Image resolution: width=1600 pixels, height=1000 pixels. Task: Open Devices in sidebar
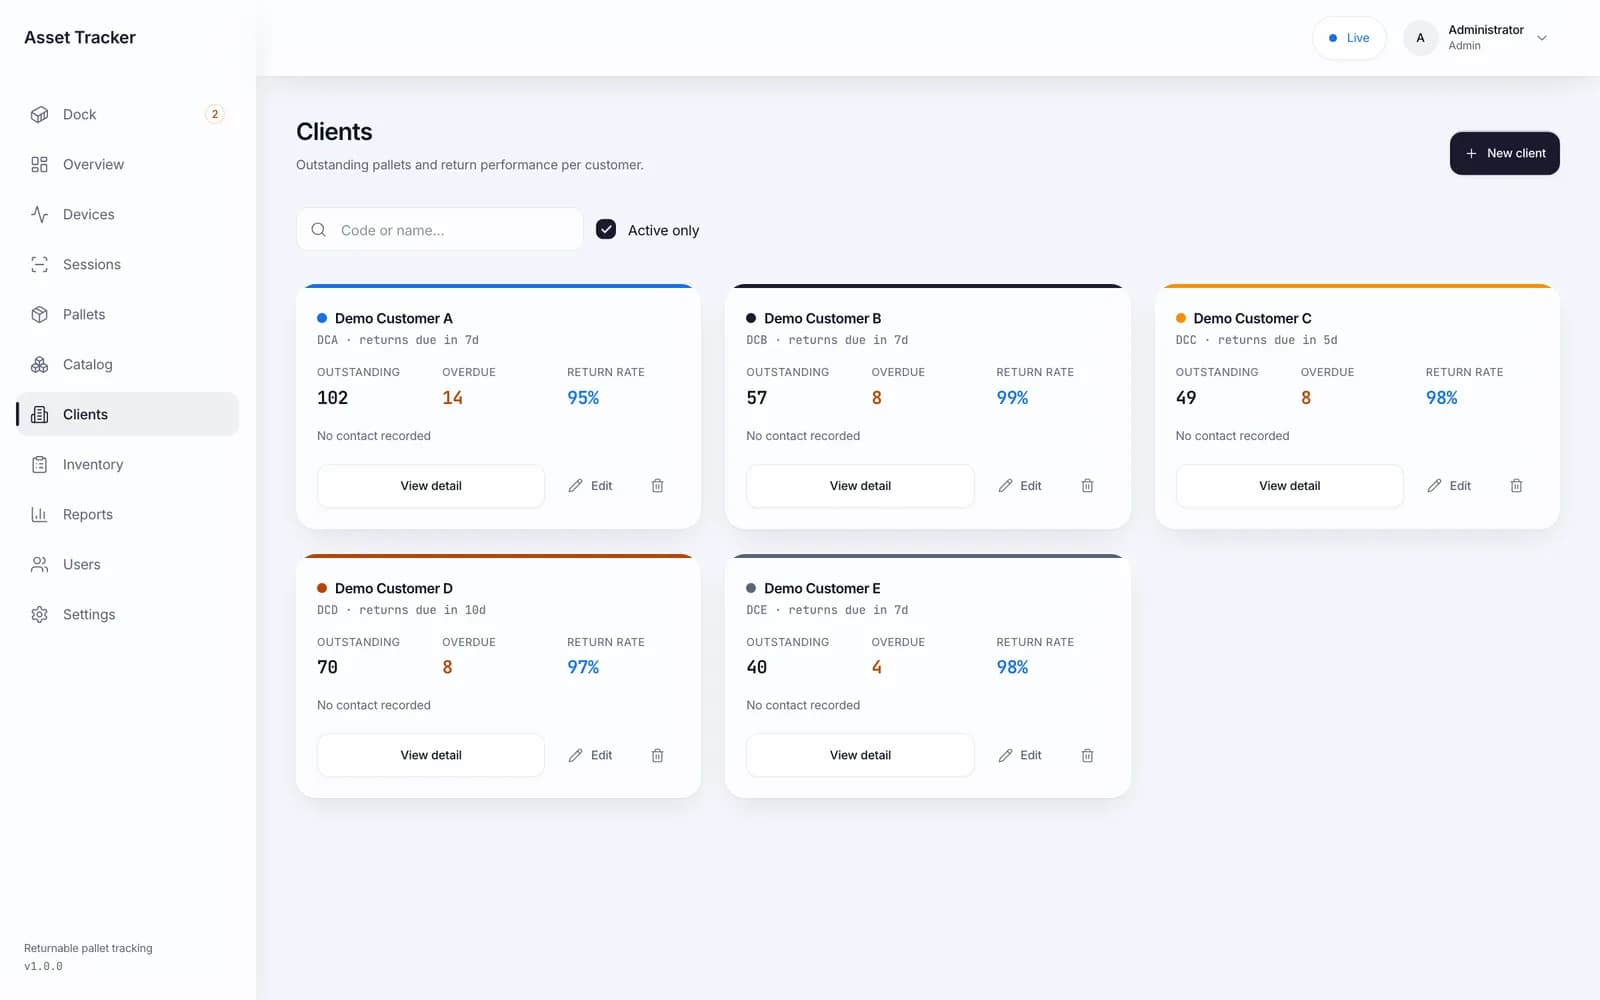click(127, 214)
